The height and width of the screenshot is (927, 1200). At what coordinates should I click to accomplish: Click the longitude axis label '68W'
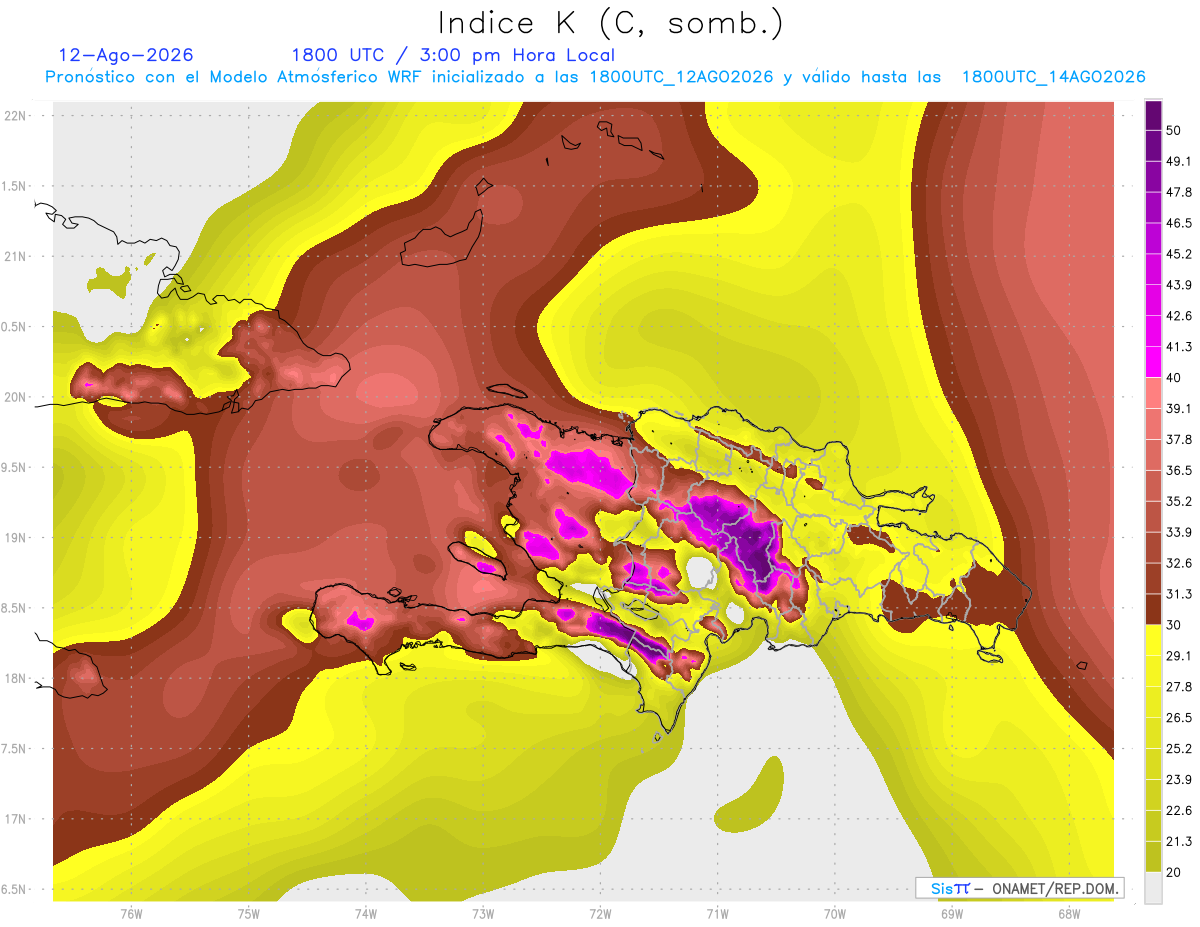click(x=1069, y=913)
